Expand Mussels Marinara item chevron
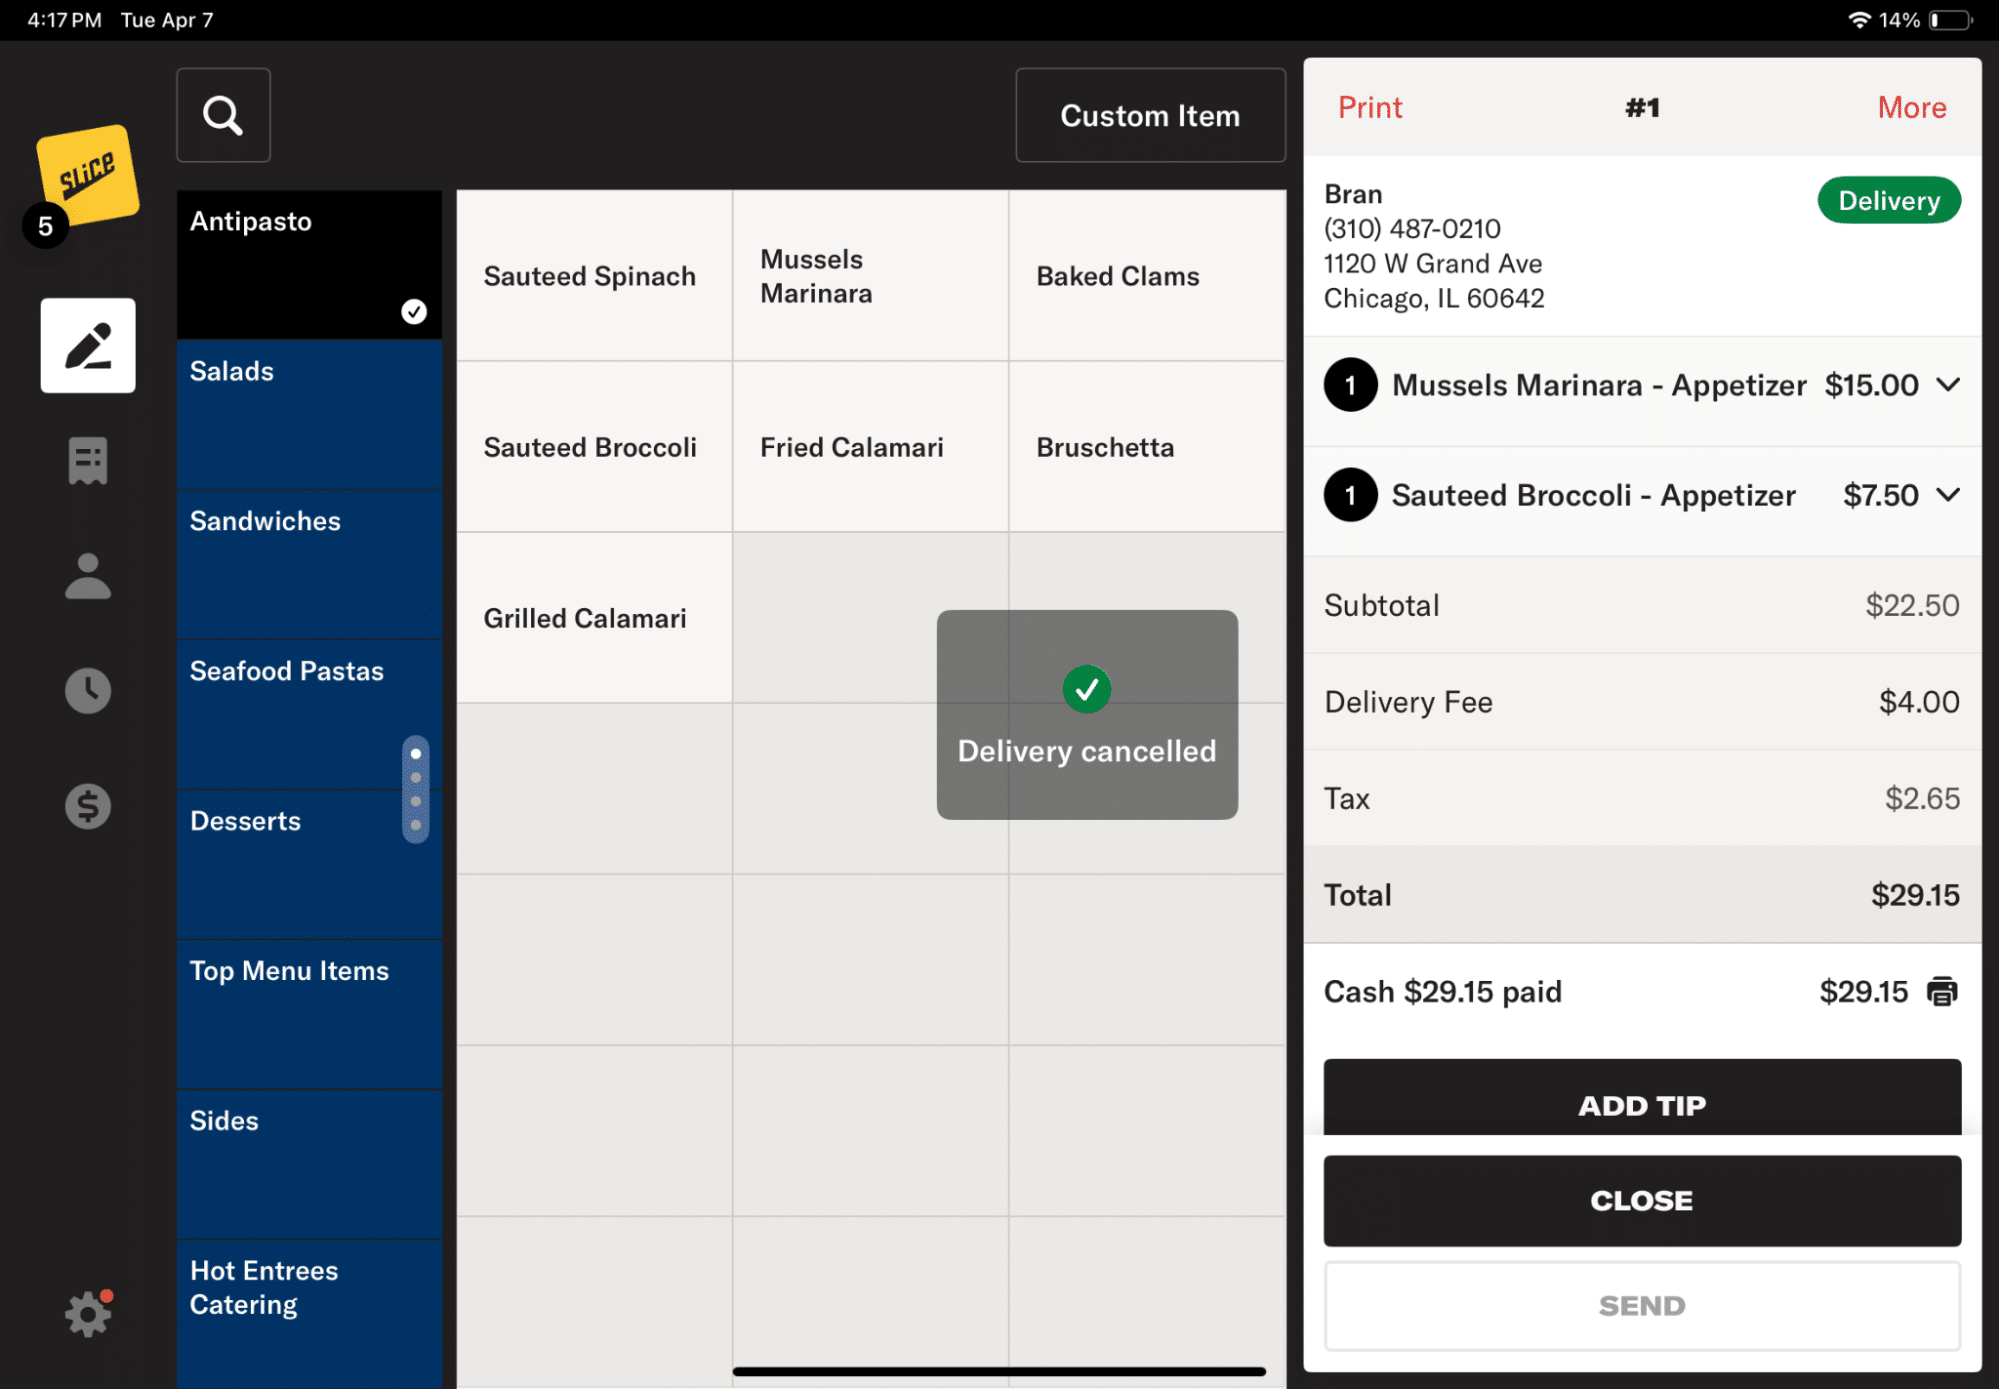The width and height of the screenshot is (1999, 1389). (1948, 385)
